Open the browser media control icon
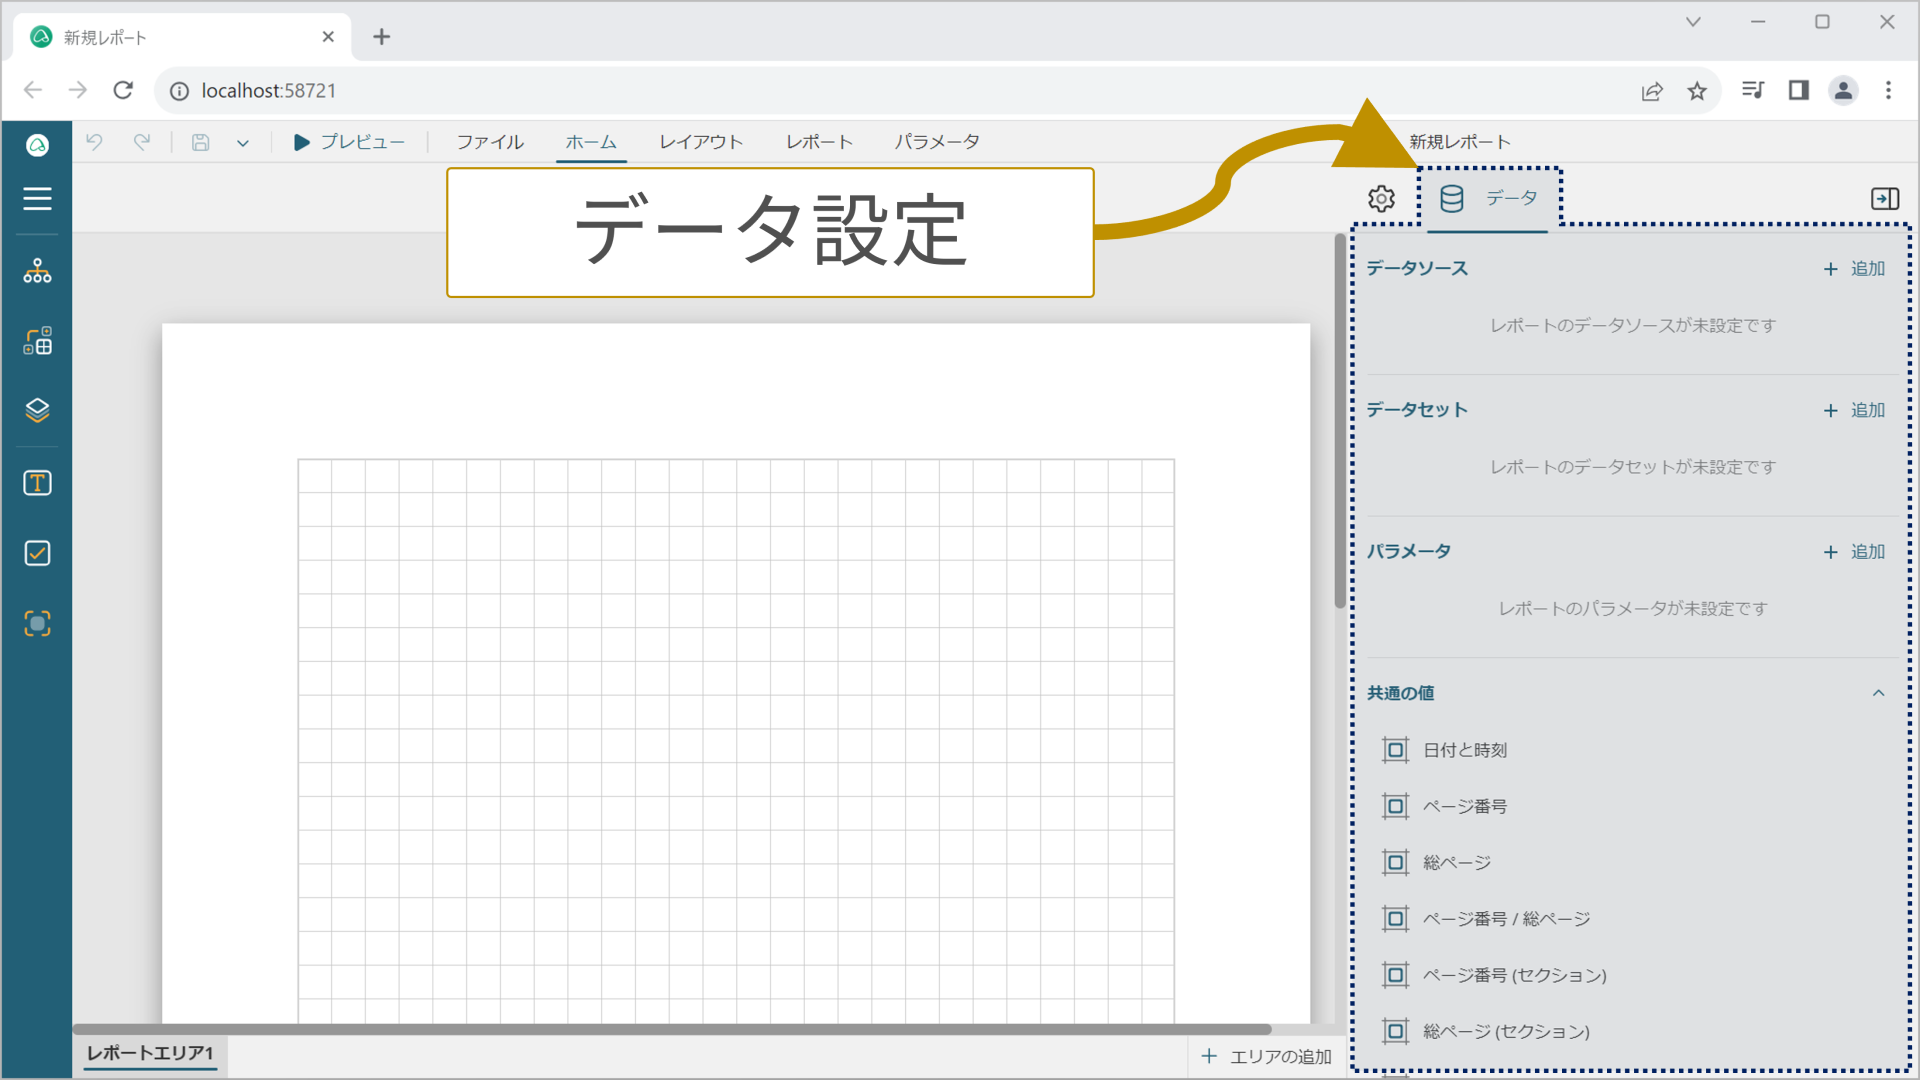1920x1080 pixels. coord(1752,91)
